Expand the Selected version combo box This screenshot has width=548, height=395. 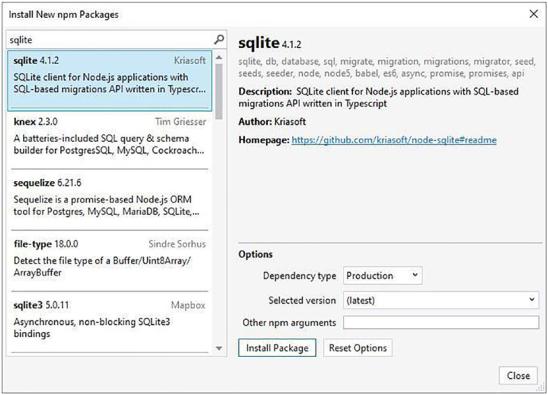[x=441, y=300]
